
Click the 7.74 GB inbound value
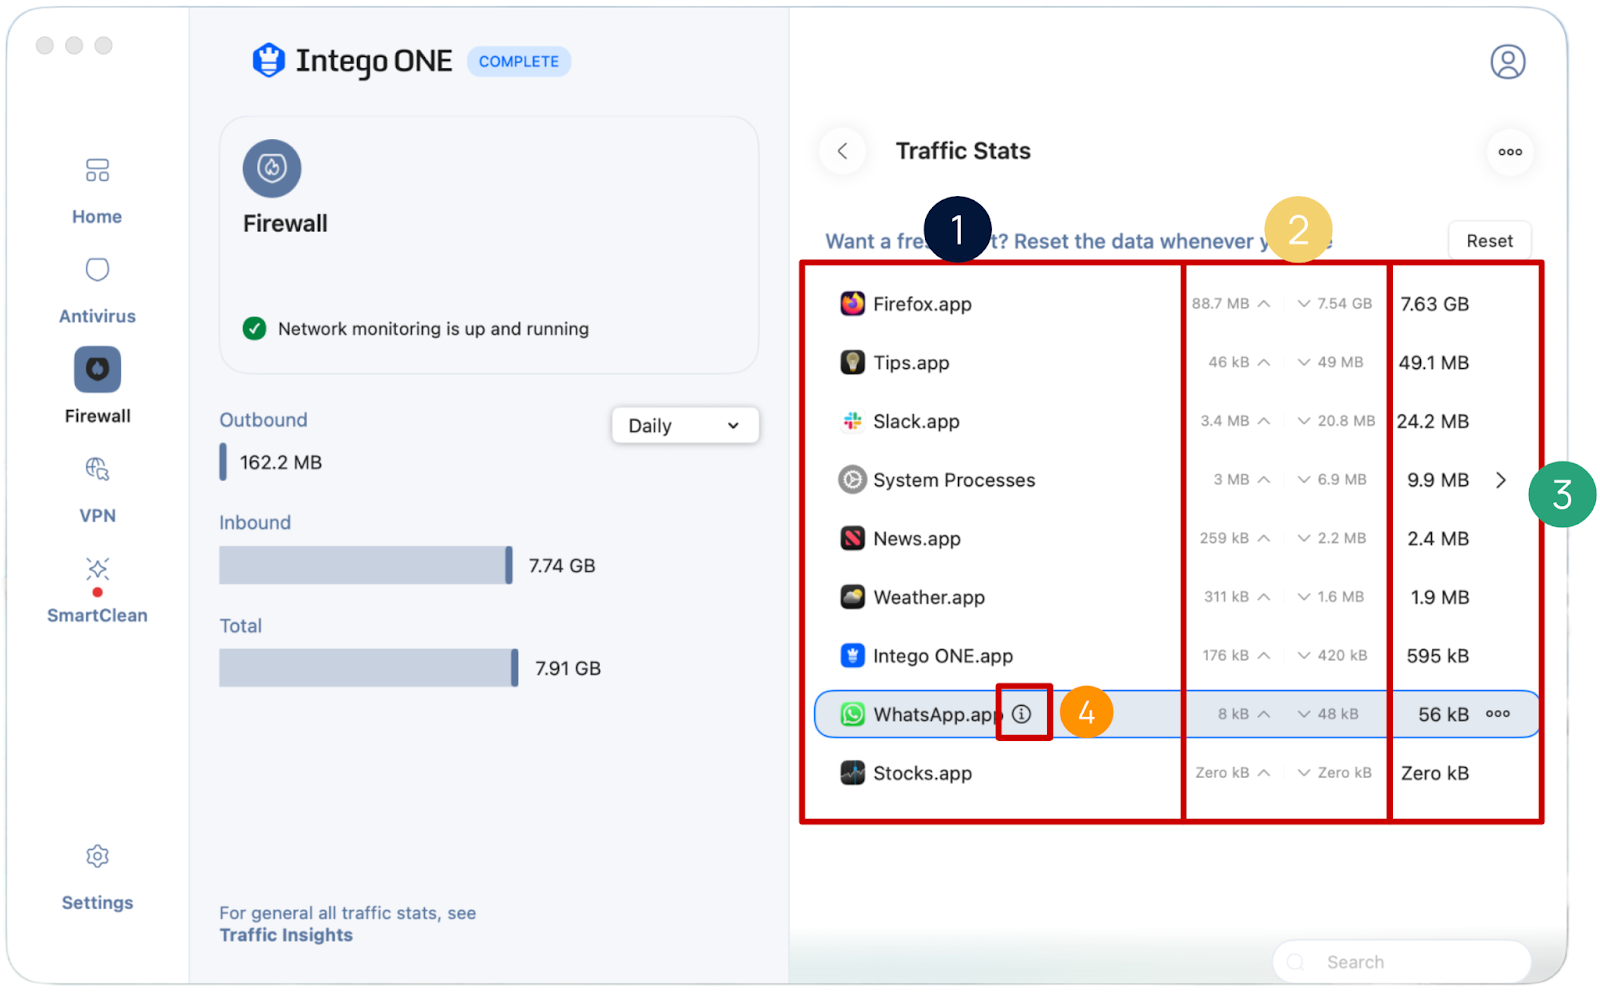(x=562, y=566)
